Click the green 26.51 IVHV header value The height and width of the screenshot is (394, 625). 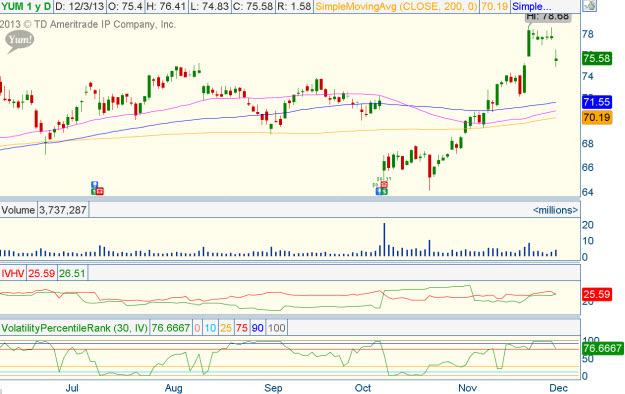[x=72, y=274]
